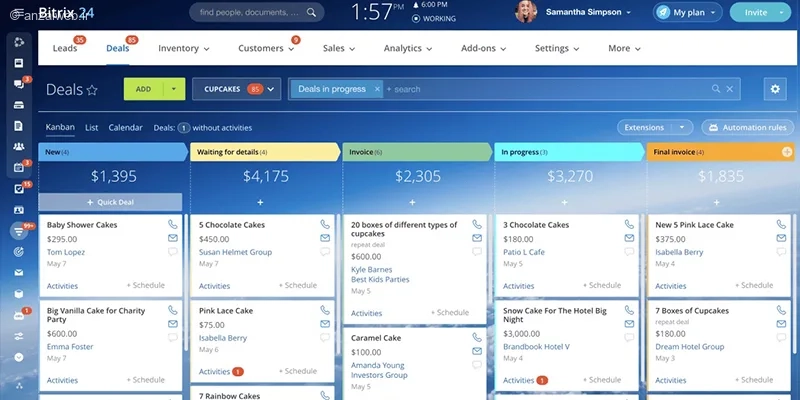Open the ADD button dropdown arrow
Screen dimensions: 800x400
pos(174,89)
